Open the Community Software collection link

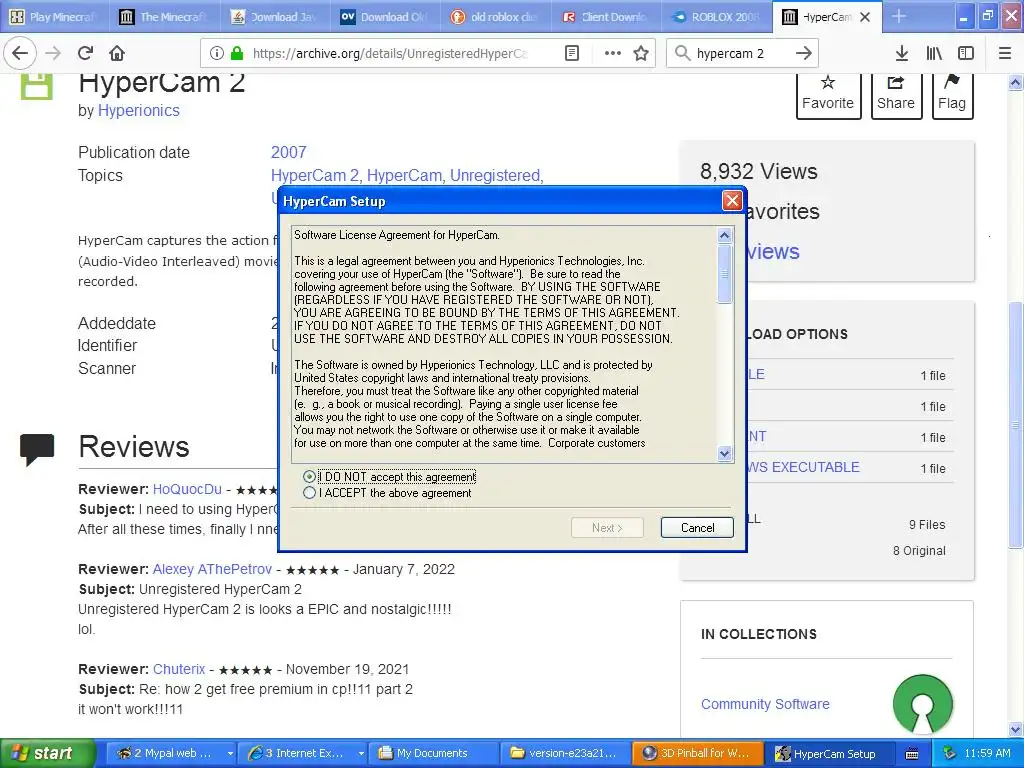[765, 704]
